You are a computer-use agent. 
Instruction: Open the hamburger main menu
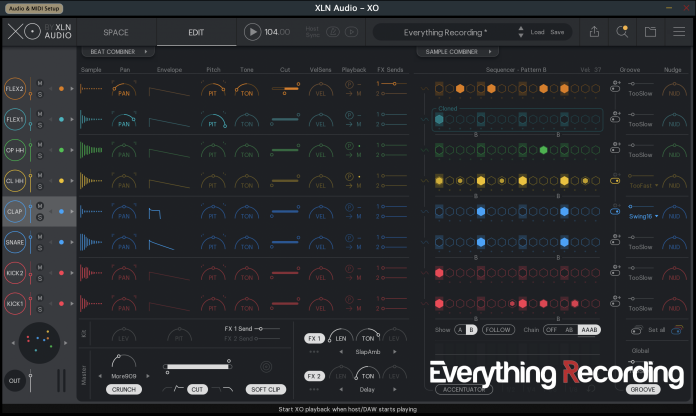point(679,32)
